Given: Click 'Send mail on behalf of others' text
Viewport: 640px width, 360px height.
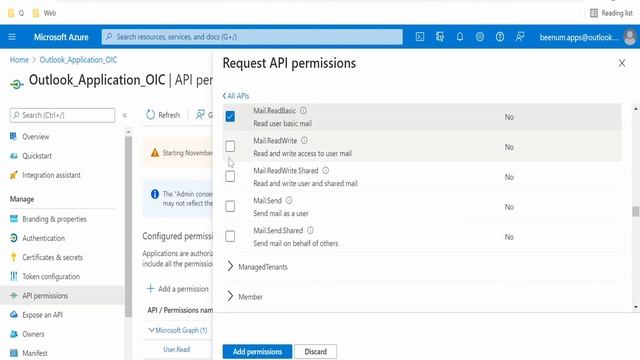Looking at the screenshot, I should click(x=296, y=244).
